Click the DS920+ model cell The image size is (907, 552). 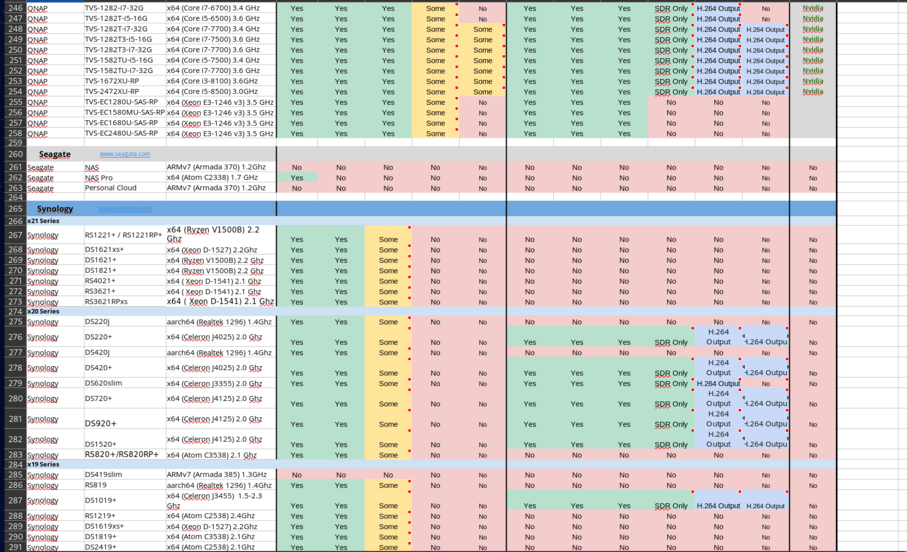coord(124,419)
